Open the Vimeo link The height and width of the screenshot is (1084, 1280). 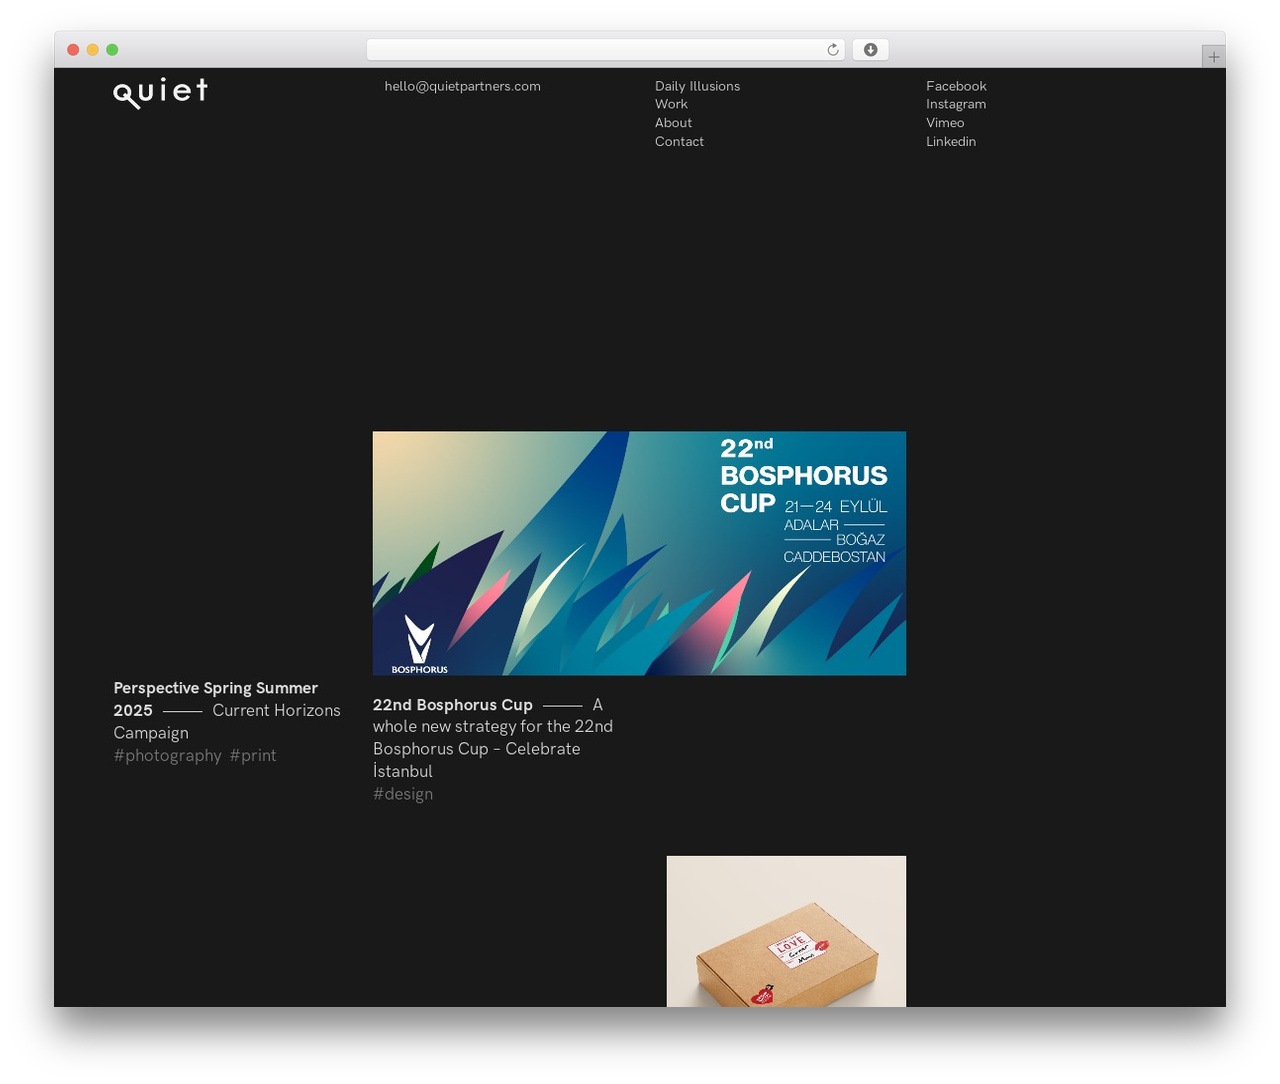coord(945,123)
